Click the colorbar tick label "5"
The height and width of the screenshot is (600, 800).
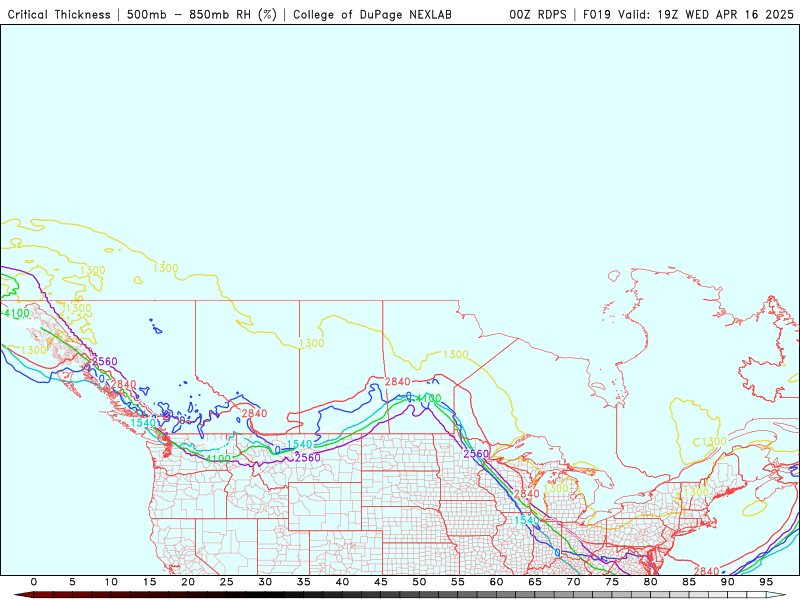(x=72, y=582)
